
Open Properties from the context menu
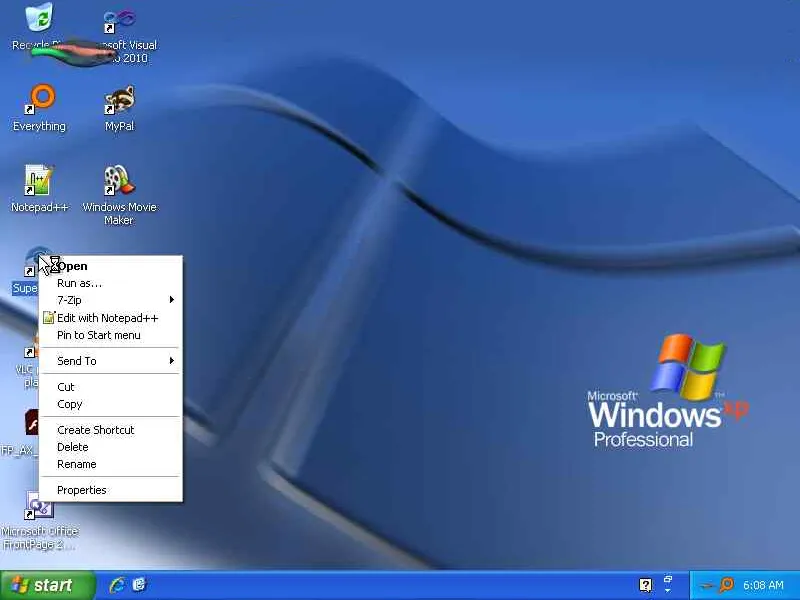click(x=111, y=490)
